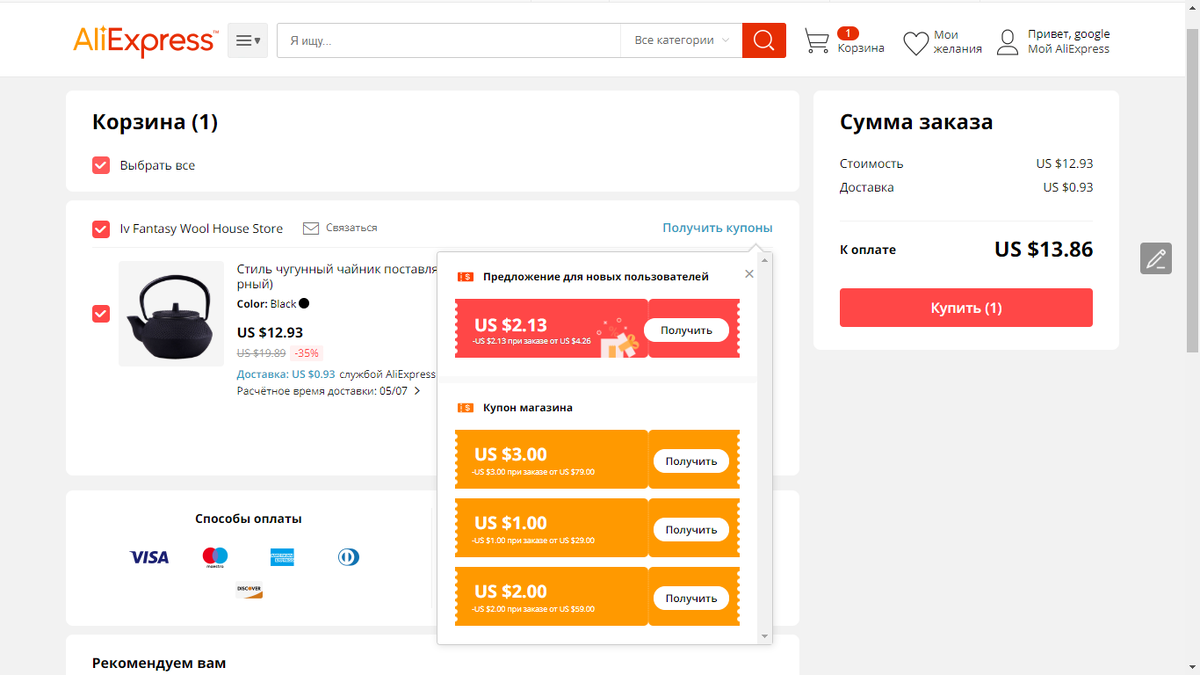Open wishlist via the heart icon

[x=914, y=41]
